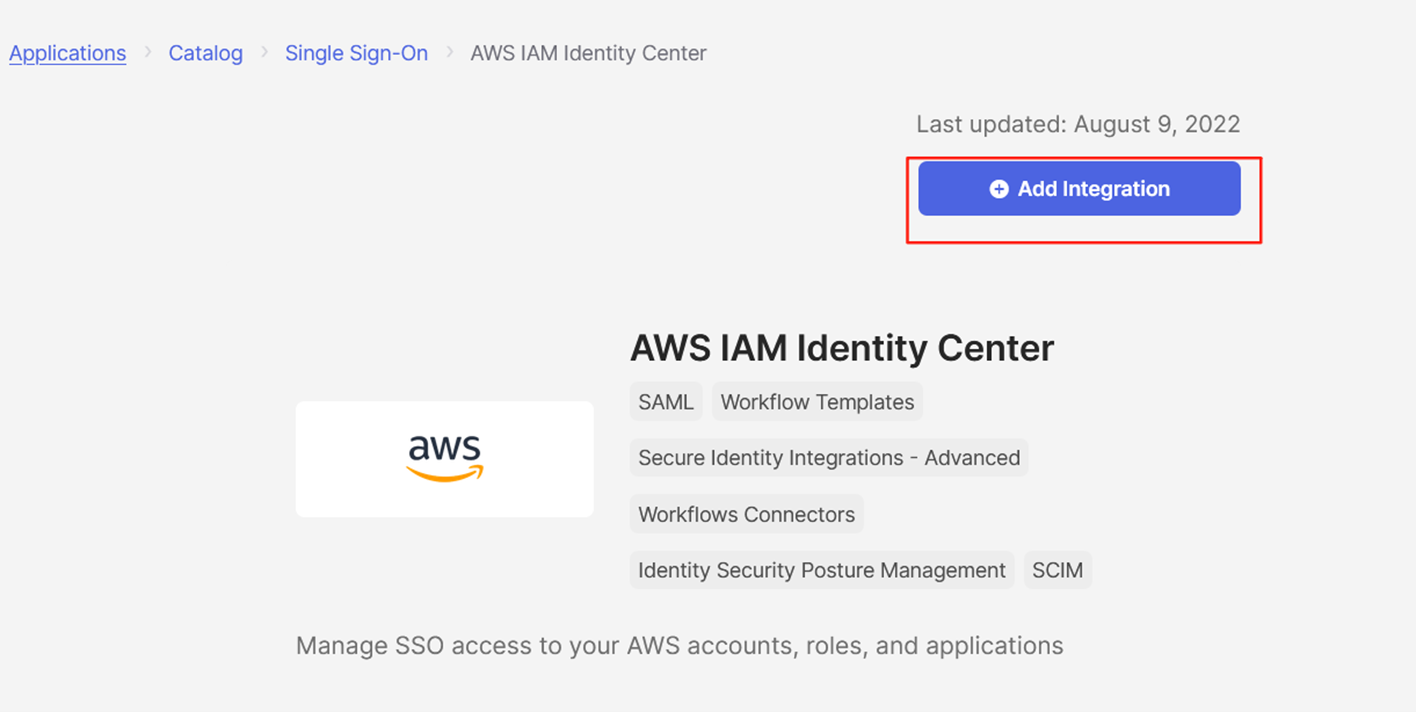Select the SCIM tag
This screenshot has height=712, width=1416.
click(x=1057, y=570)
